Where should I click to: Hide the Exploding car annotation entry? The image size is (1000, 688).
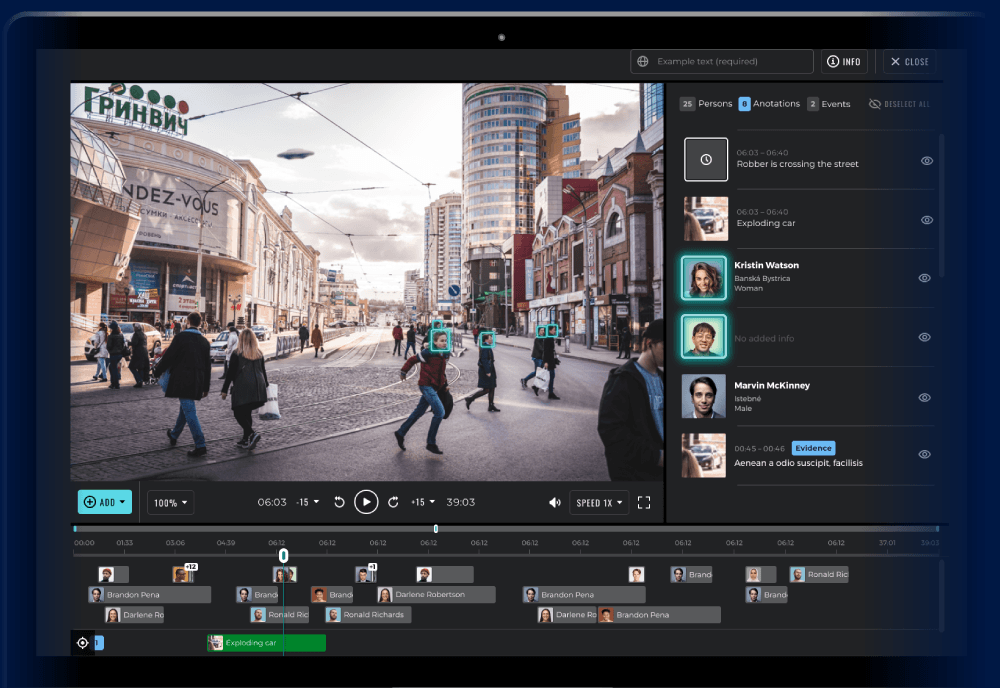(x=927, y=220)
